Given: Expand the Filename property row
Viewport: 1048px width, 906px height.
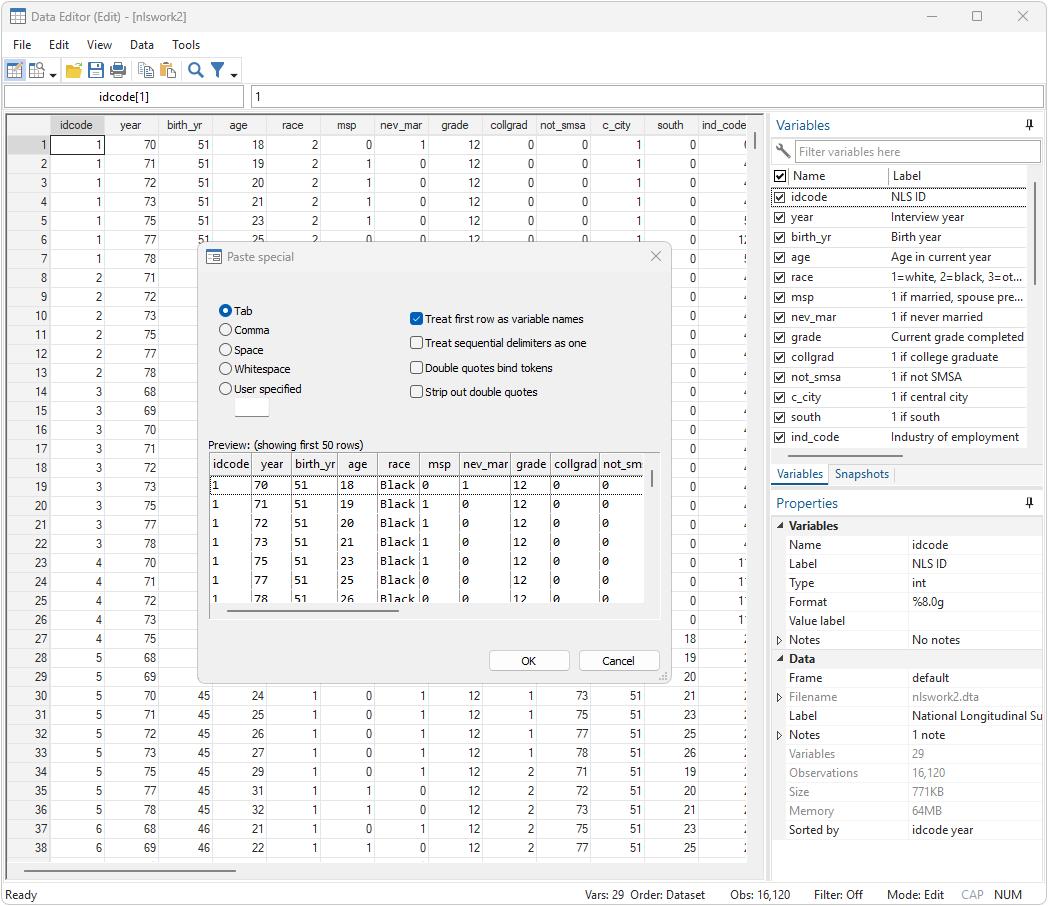Looking at the screenshot, I should (779, 697).
